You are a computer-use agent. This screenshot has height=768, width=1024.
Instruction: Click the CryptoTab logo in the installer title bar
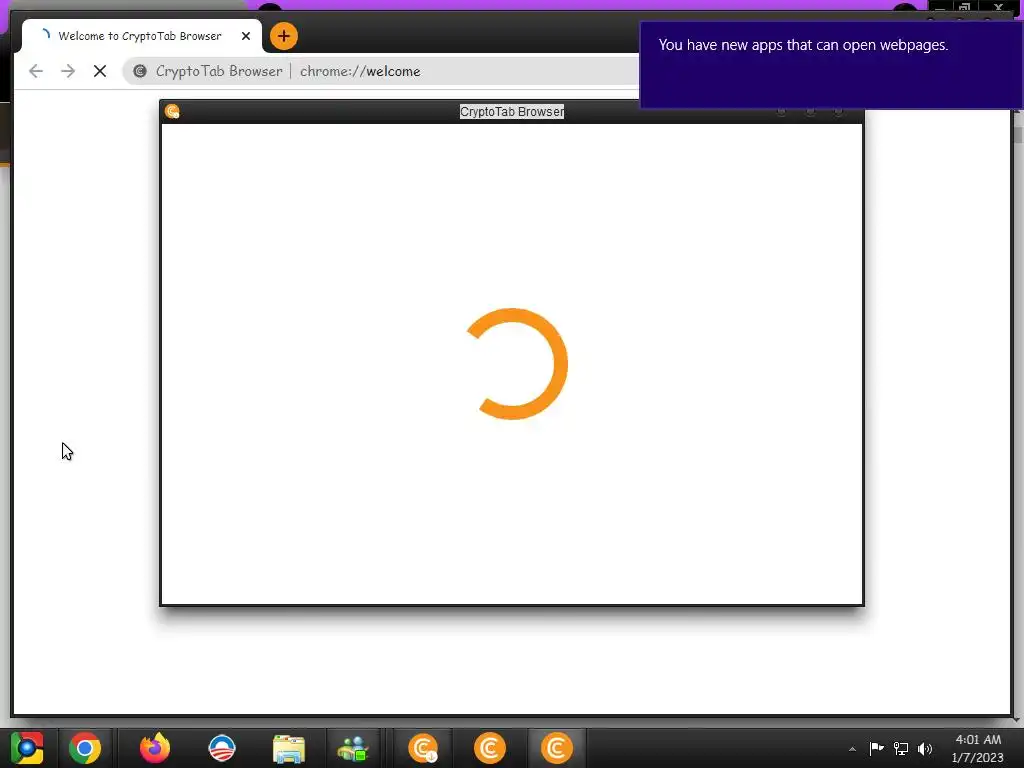click(172, 112)
